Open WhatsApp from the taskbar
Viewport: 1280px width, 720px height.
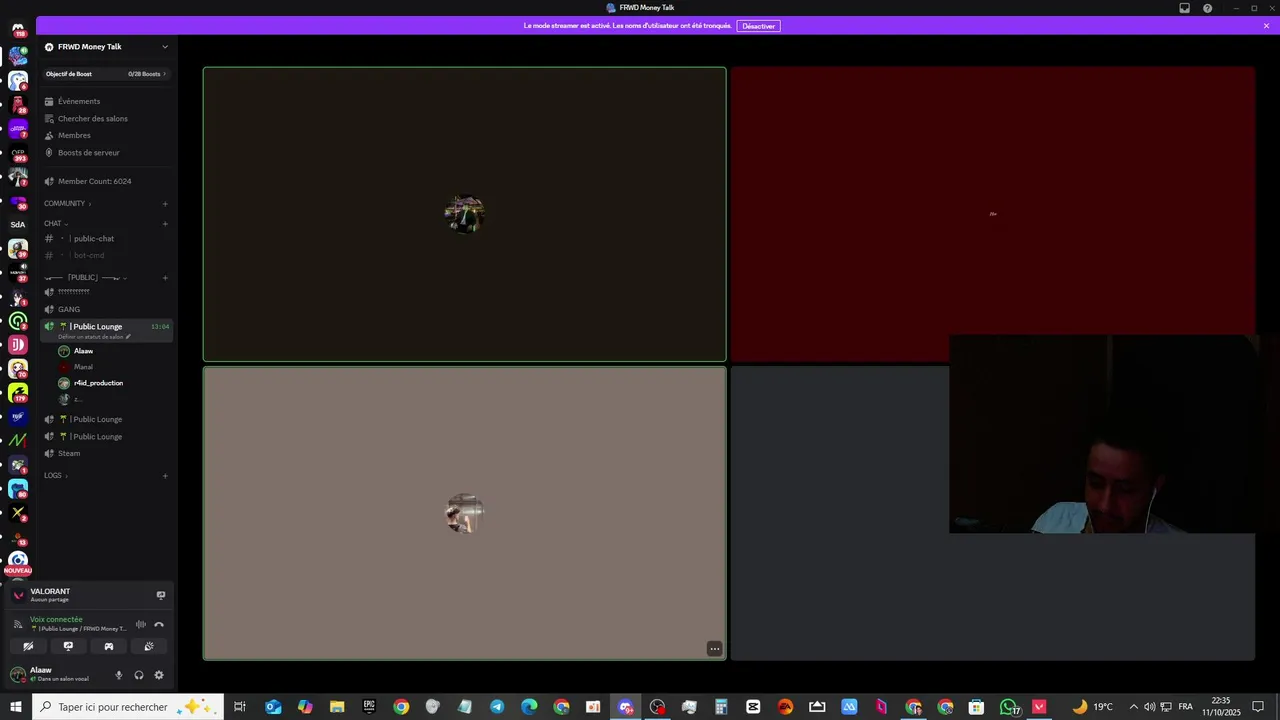1009,707
